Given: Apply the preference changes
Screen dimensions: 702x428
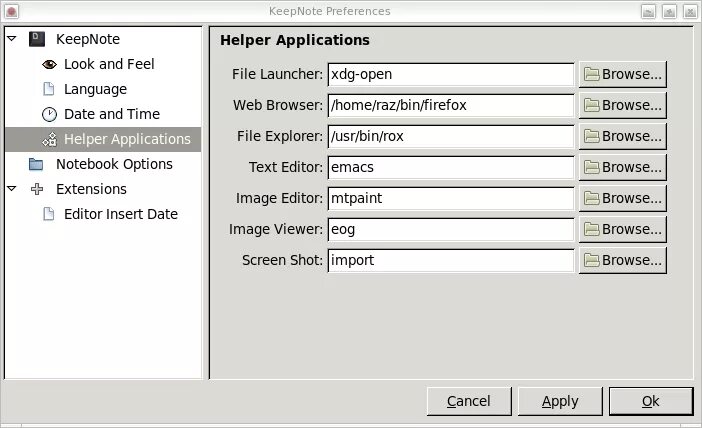Looking at the screenshot, I should click(560, 401).
